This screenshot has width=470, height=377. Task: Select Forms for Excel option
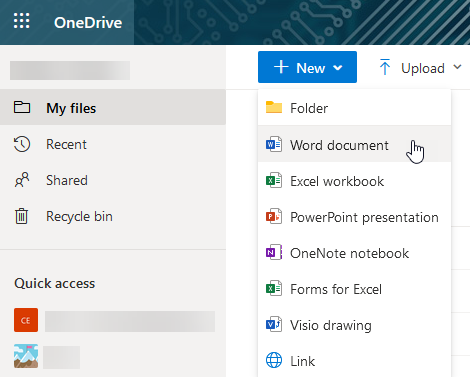click(x=354, y=289)
